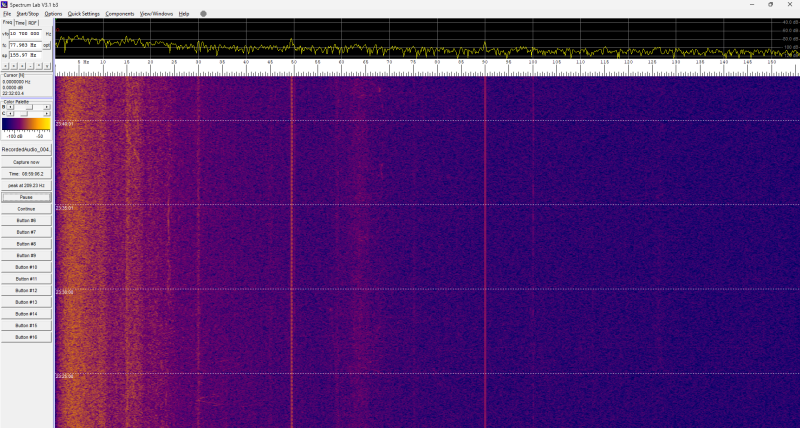Open the Help menu

point(184,14)
